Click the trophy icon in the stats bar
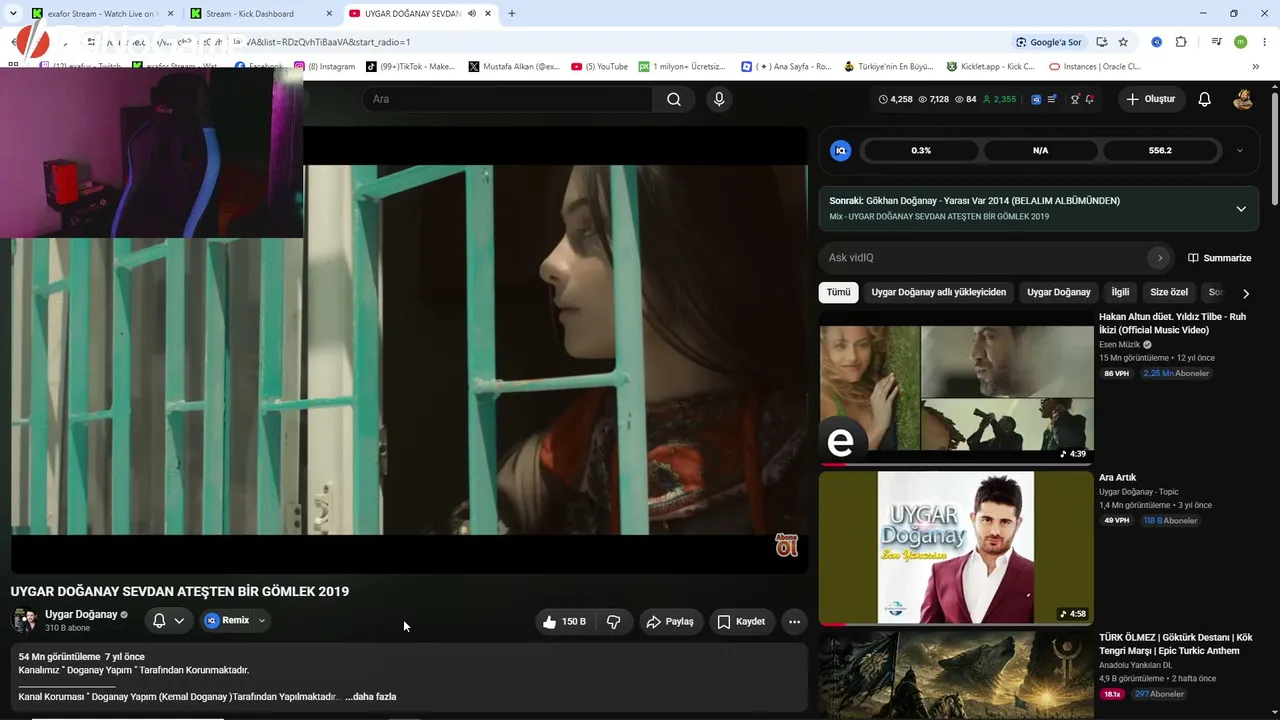The image size is (1280, 720). coord(1075,100)
